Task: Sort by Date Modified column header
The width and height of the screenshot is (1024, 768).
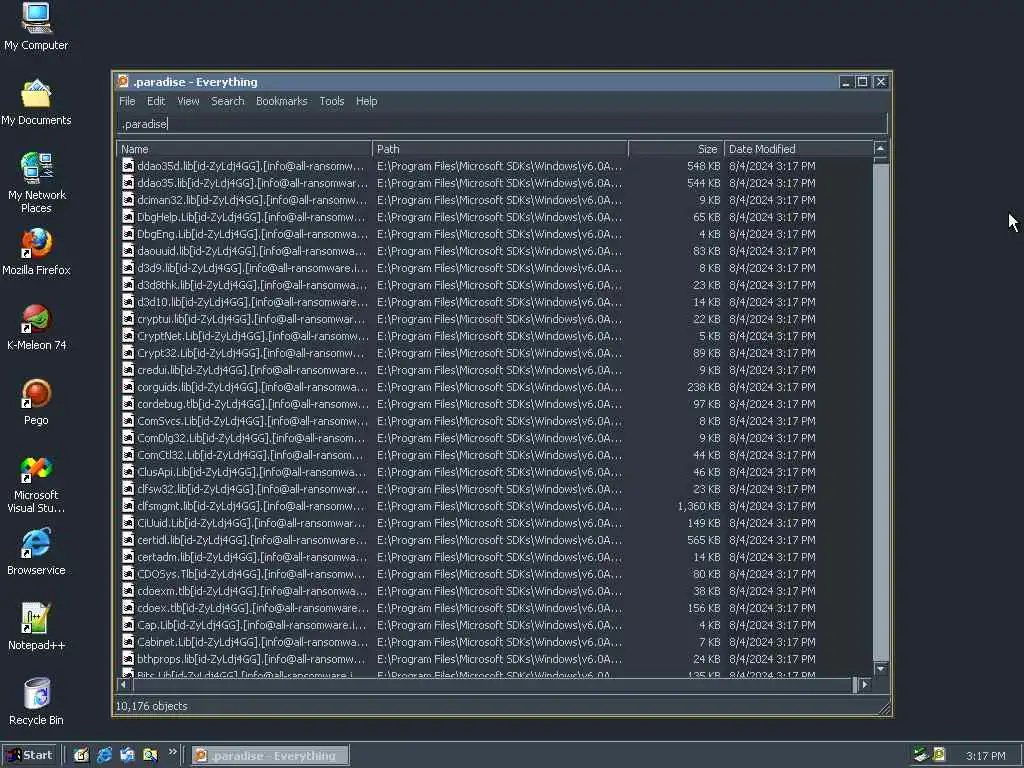Action: click(x=799, y=149)
